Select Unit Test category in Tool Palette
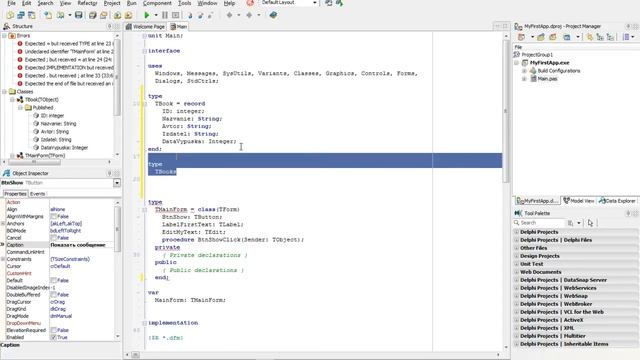The image size is (640, 360). point(576,264)
